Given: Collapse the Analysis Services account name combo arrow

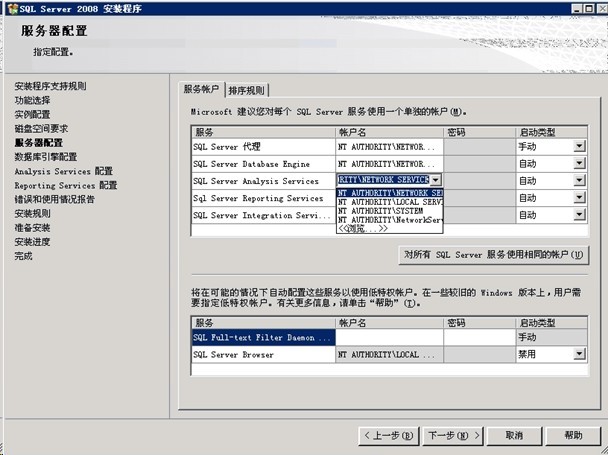Looking at the screenshot, I should point(436,180).
